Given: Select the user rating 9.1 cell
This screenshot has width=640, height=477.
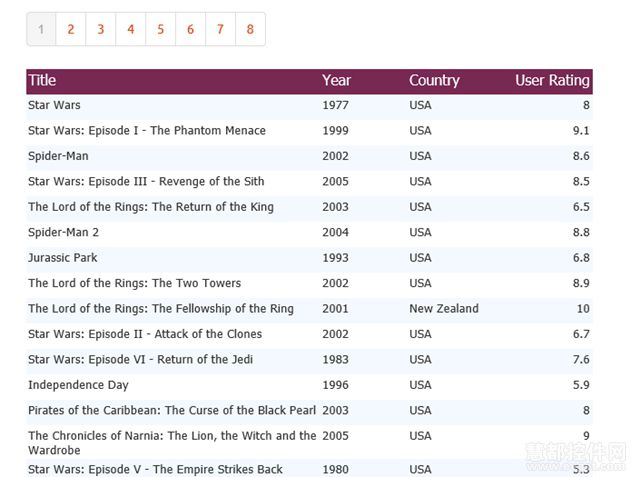Looking at the screenshot, I should [x=581, y=131].
